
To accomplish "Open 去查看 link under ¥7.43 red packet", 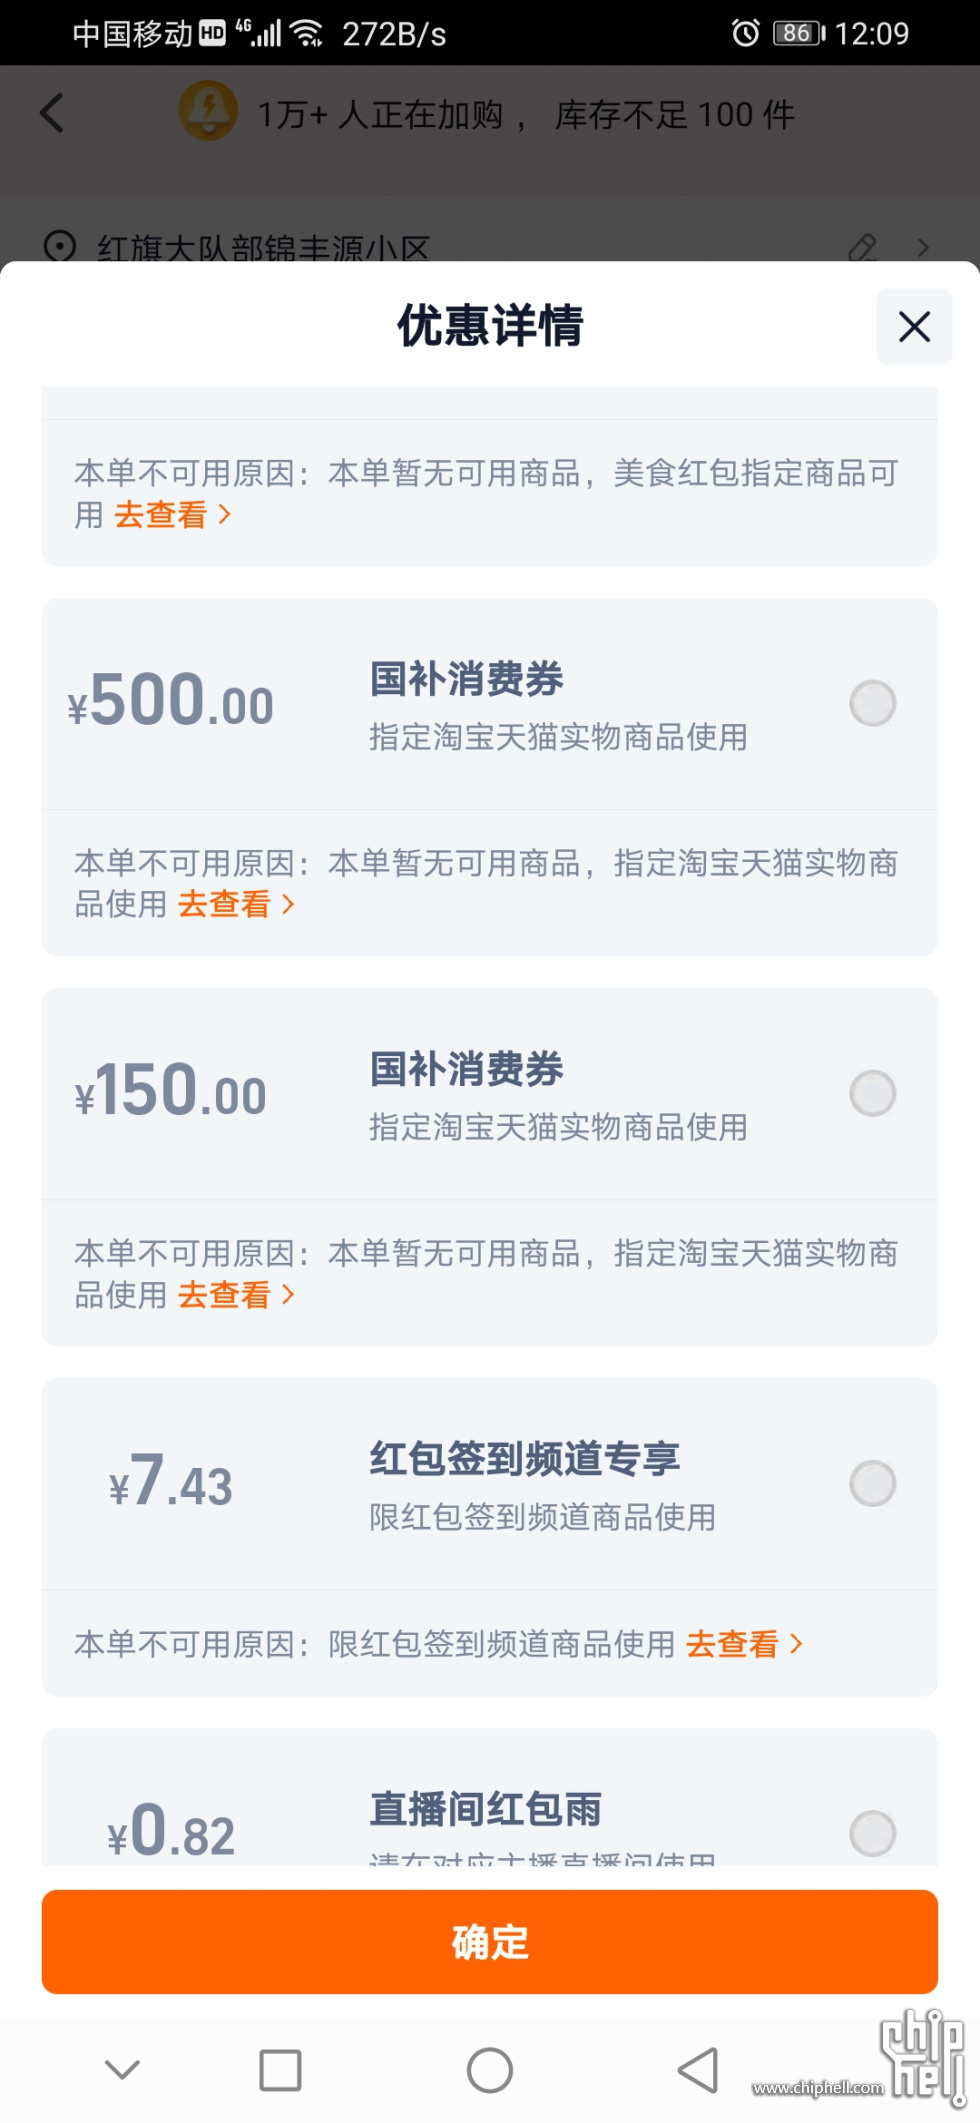I will click(744, 1644).
